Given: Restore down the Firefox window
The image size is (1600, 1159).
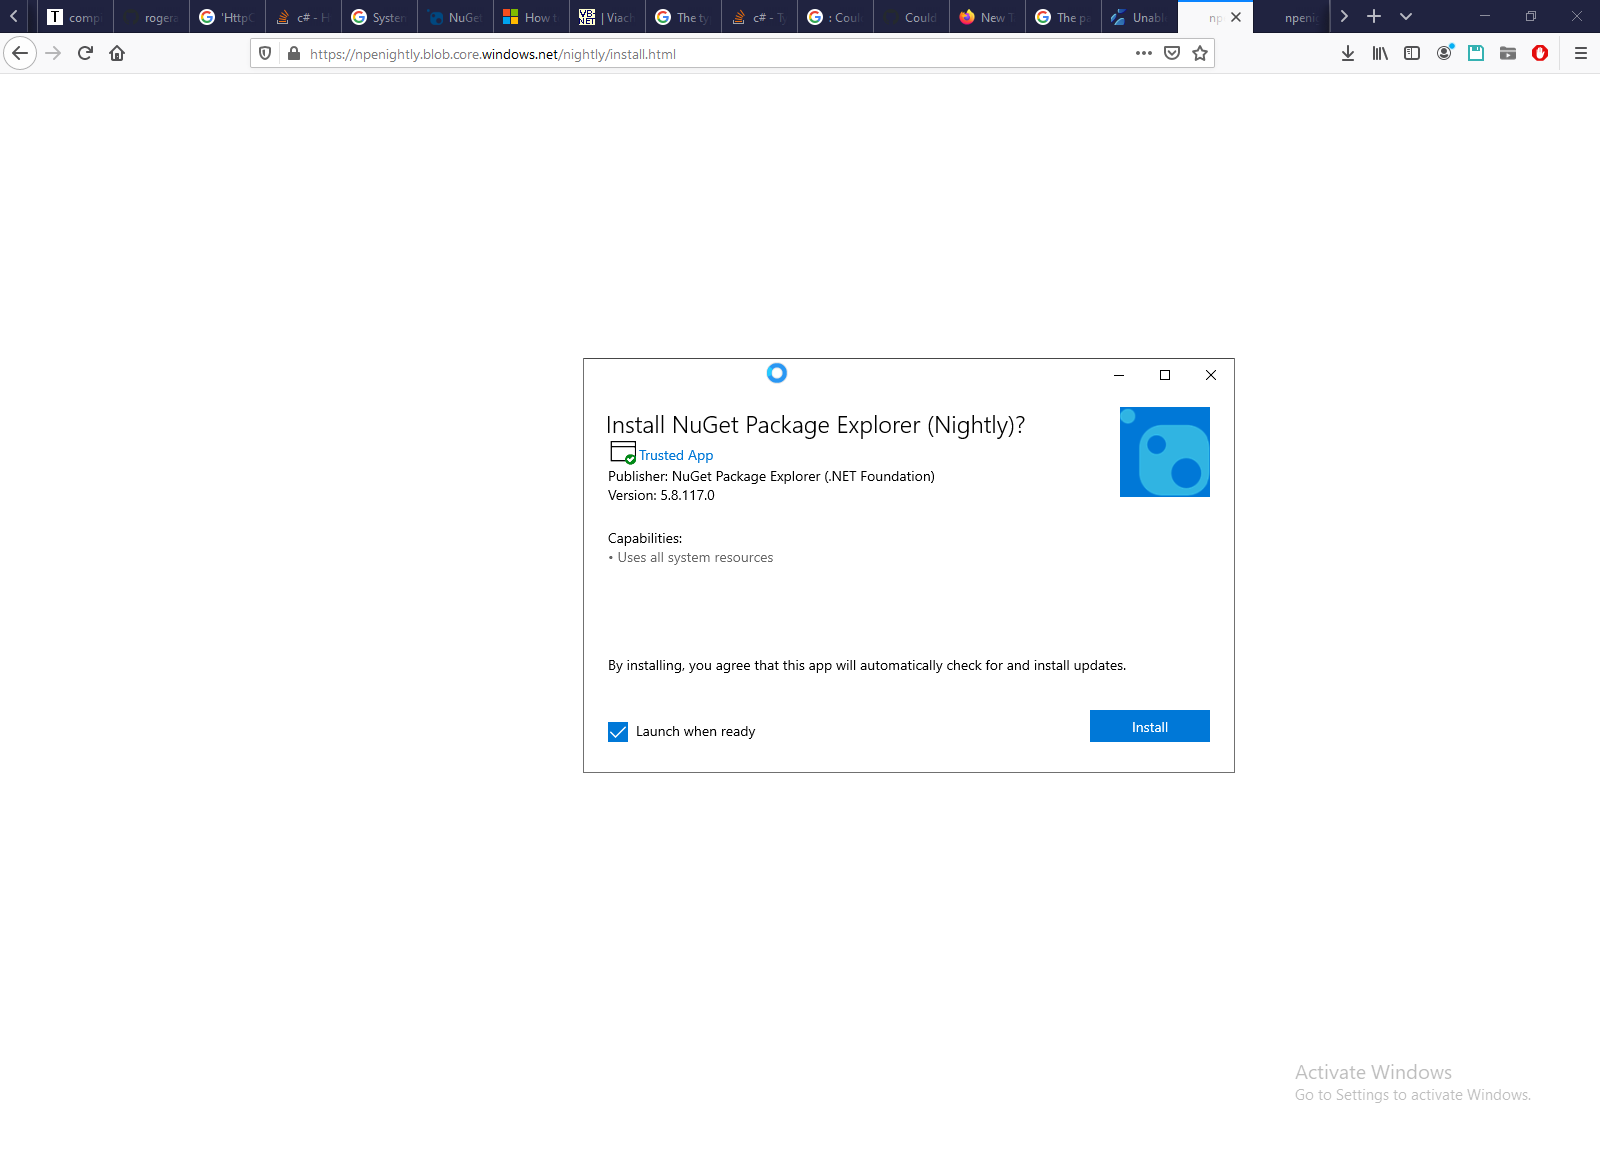Looking at the screenshot, I should (x=1531, y=16).
